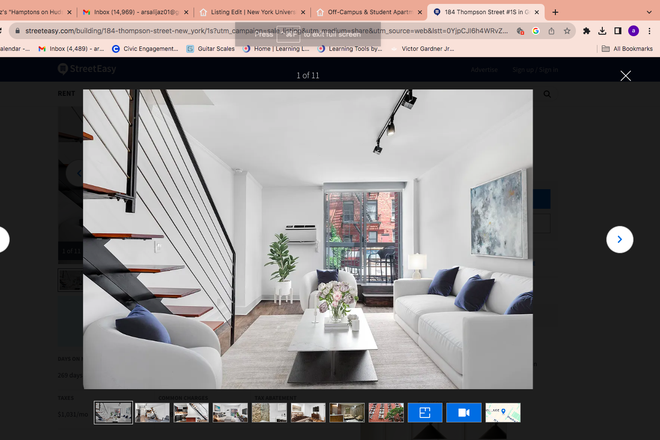
Task: Open Guitar Scales bookmark
Action: (x=210, y=49)
